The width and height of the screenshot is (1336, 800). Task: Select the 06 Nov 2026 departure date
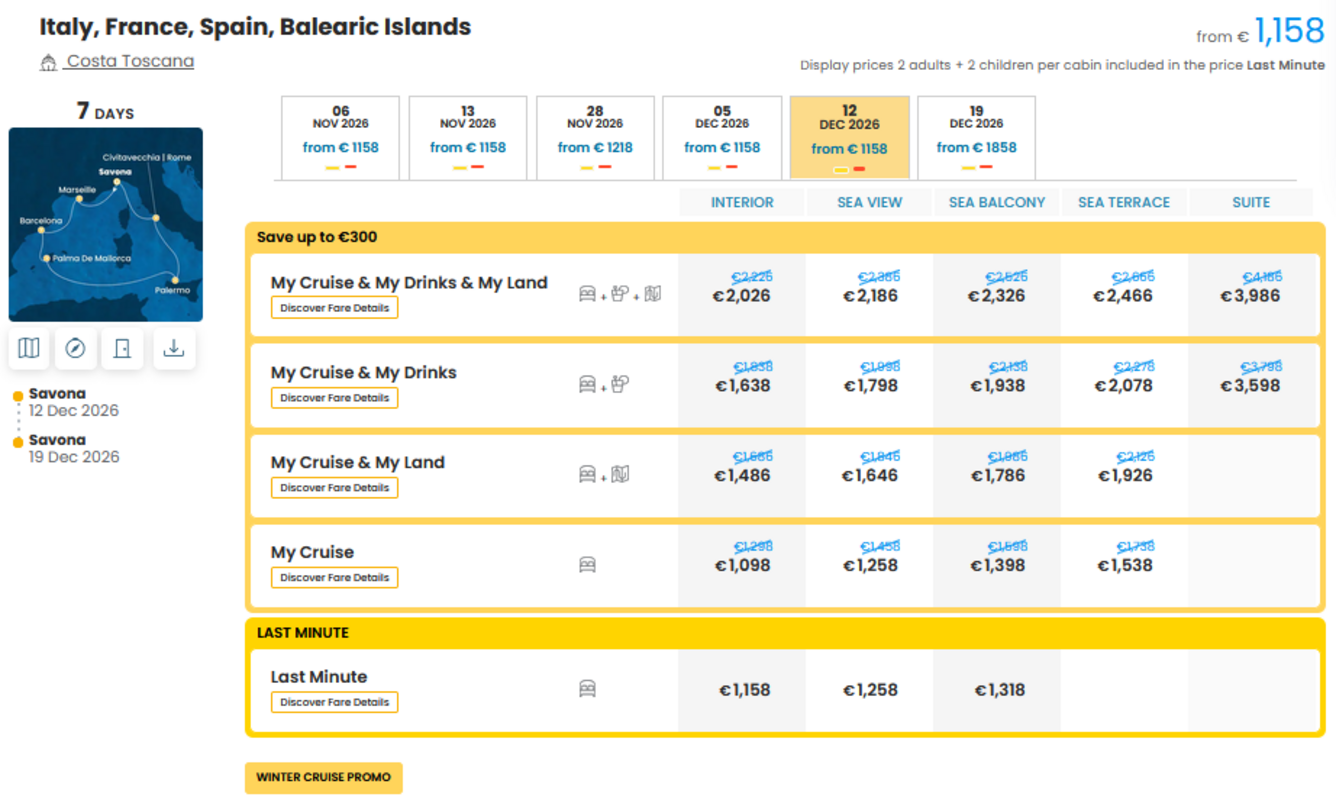[x=341, y=138]
